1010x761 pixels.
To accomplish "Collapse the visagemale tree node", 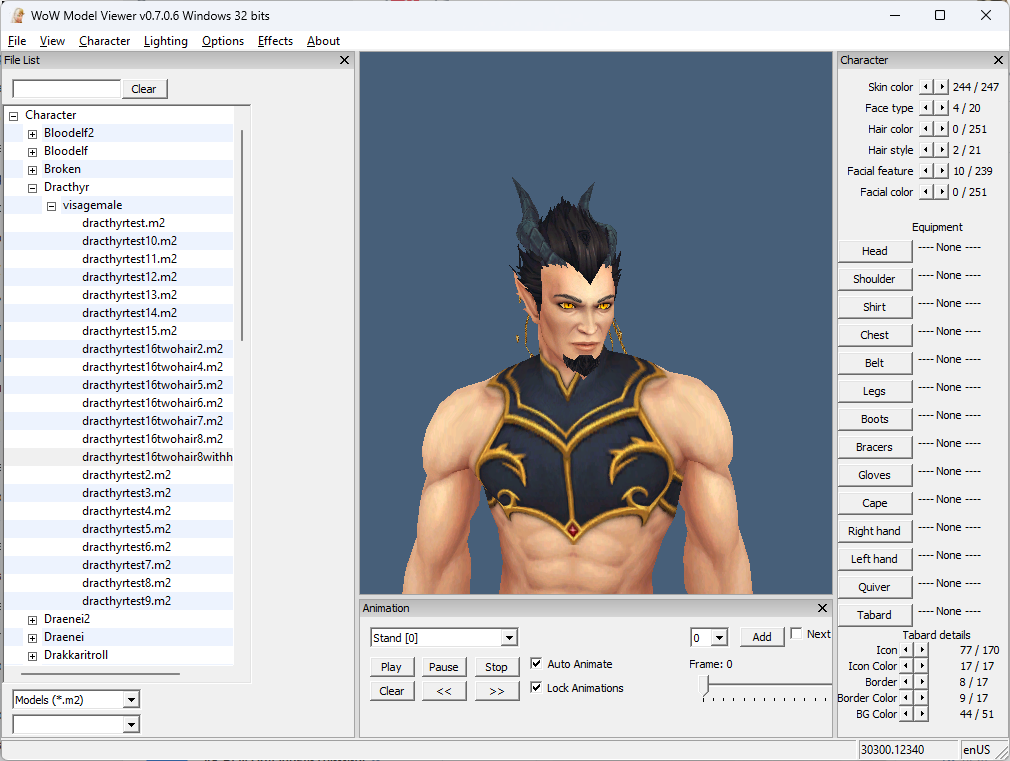I will coord(52,206).
